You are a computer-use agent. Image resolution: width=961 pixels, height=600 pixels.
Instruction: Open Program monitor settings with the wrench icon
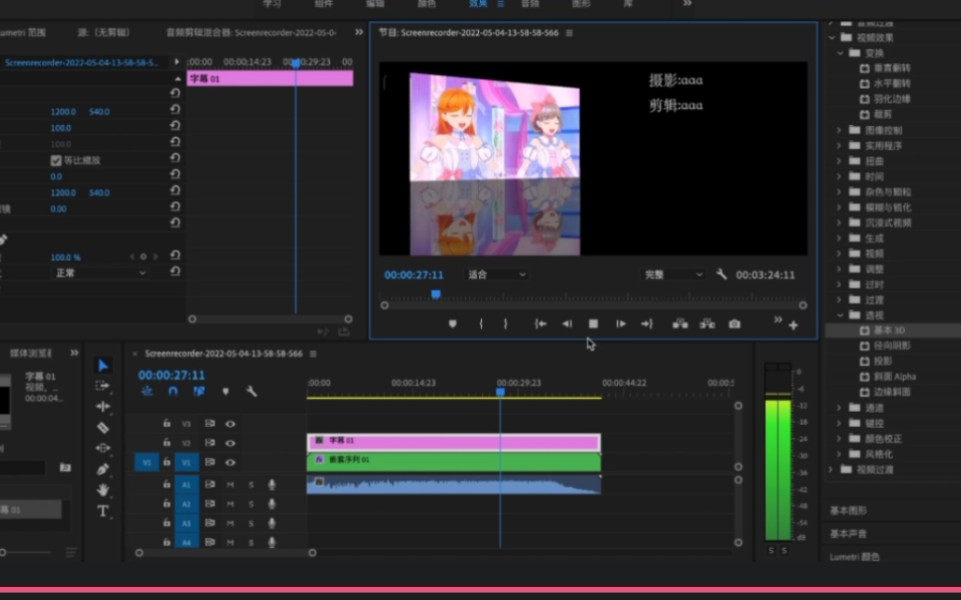(721, 274)
